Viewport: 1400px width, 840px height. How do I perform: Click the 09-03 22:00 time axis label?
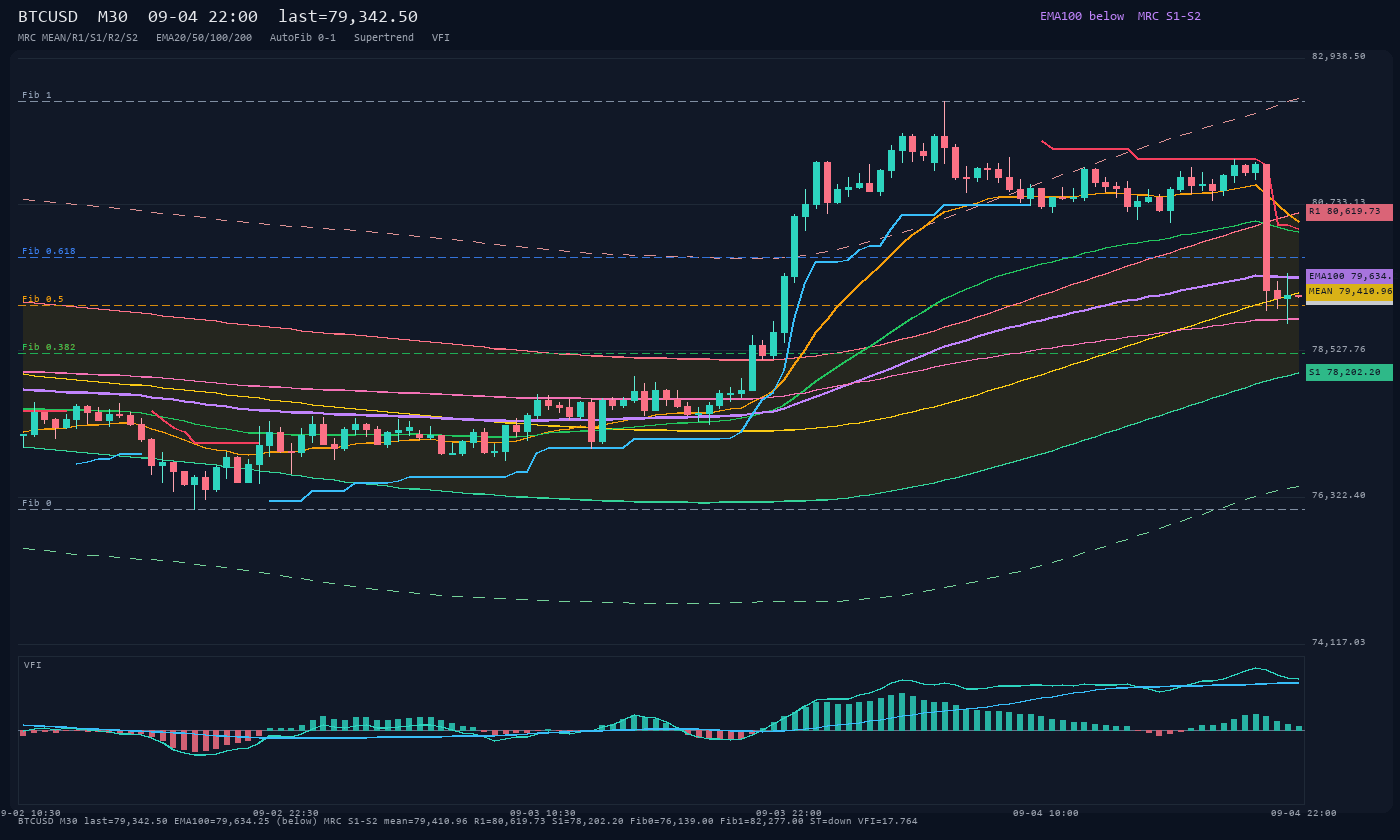[x=789, y=813]
